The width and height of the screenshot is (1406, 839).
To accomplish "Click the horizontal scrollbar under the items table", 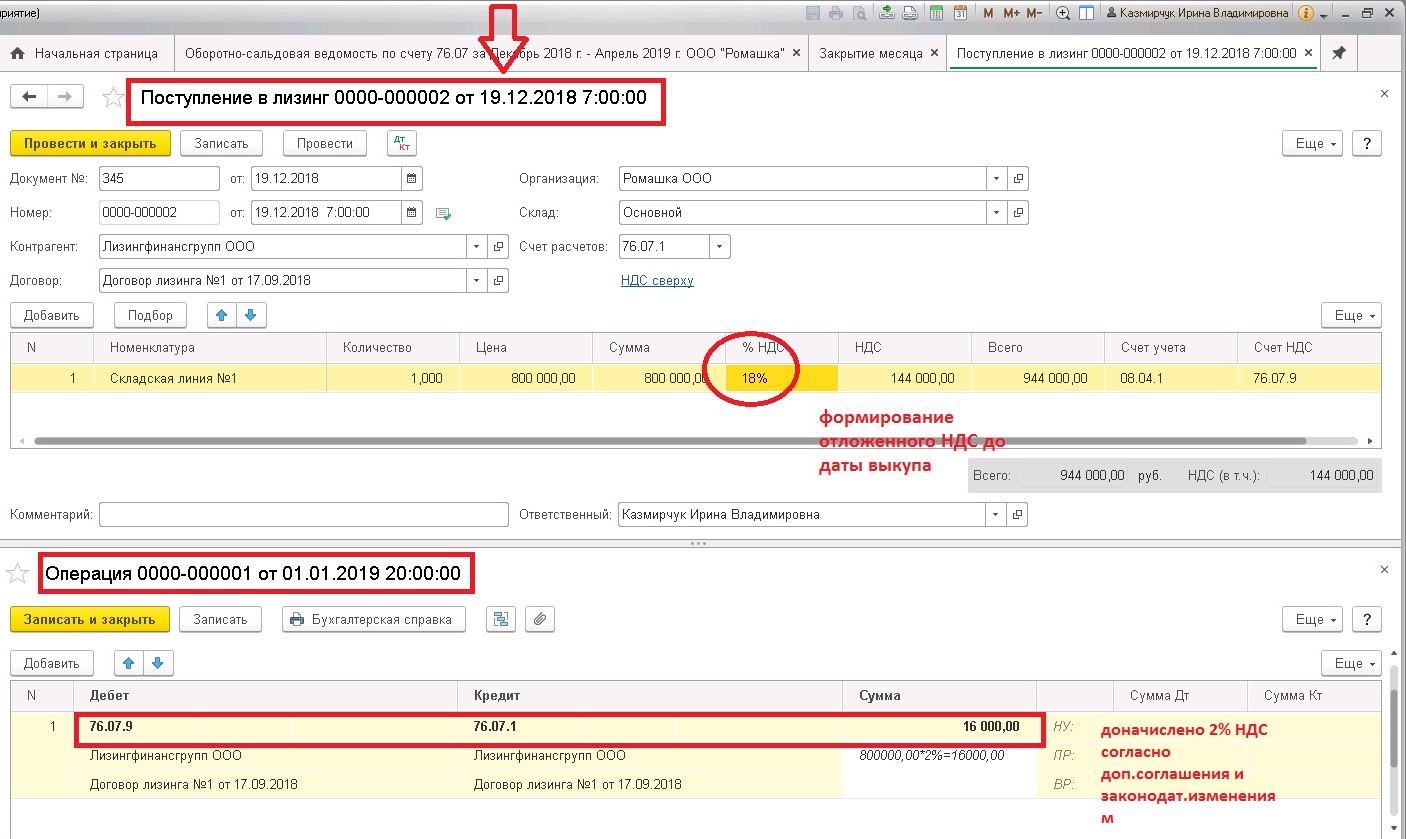I will [x=670, y=440].
